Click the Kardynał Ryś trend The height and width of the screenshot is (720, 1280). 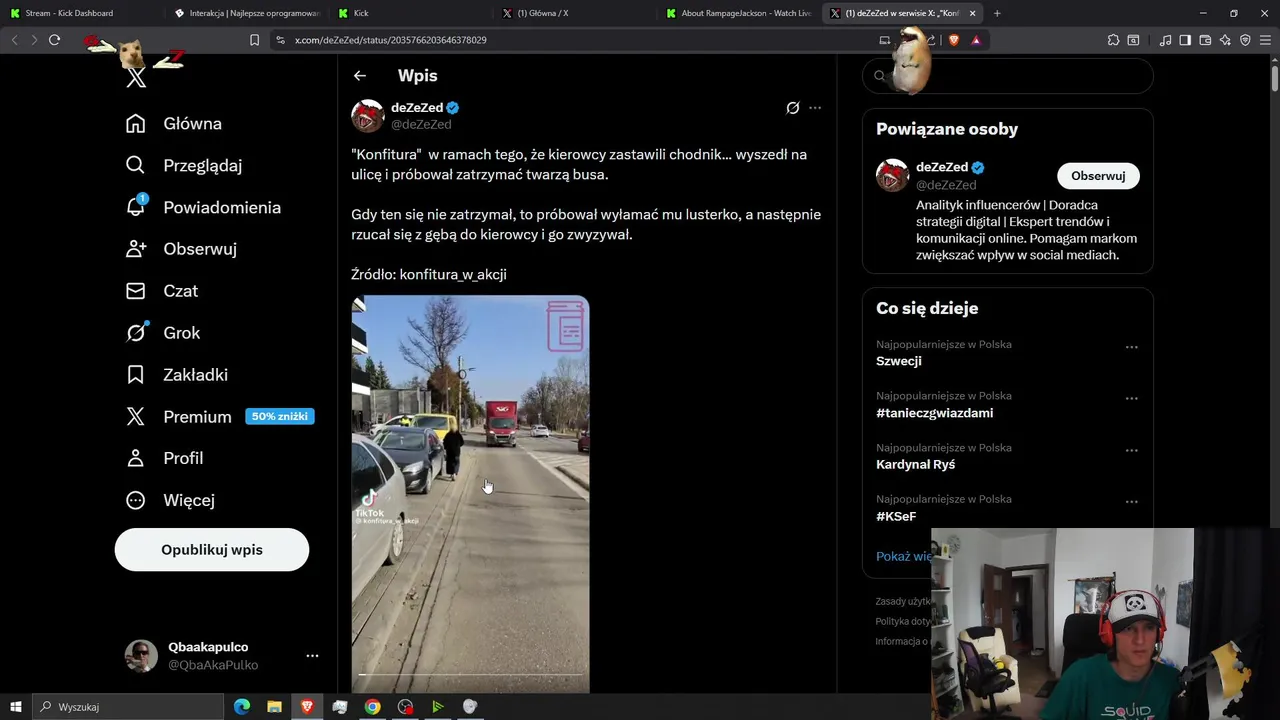tap(916, 465)
